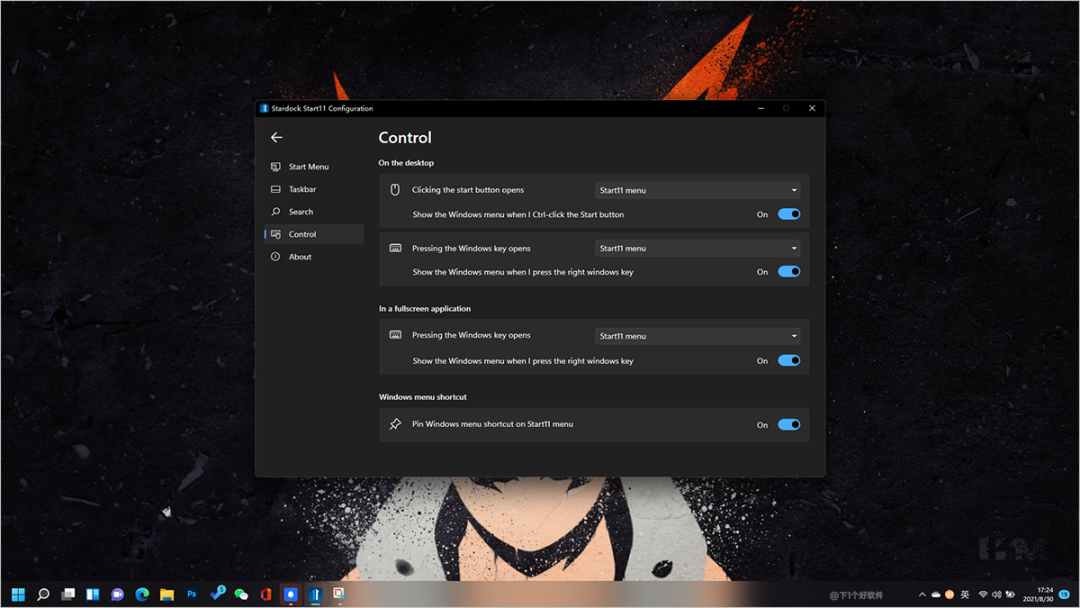Show hidden system tray icons chevron
This screenshot has height=608, width=1080.
pyautogui.click(x=922, y=594)
